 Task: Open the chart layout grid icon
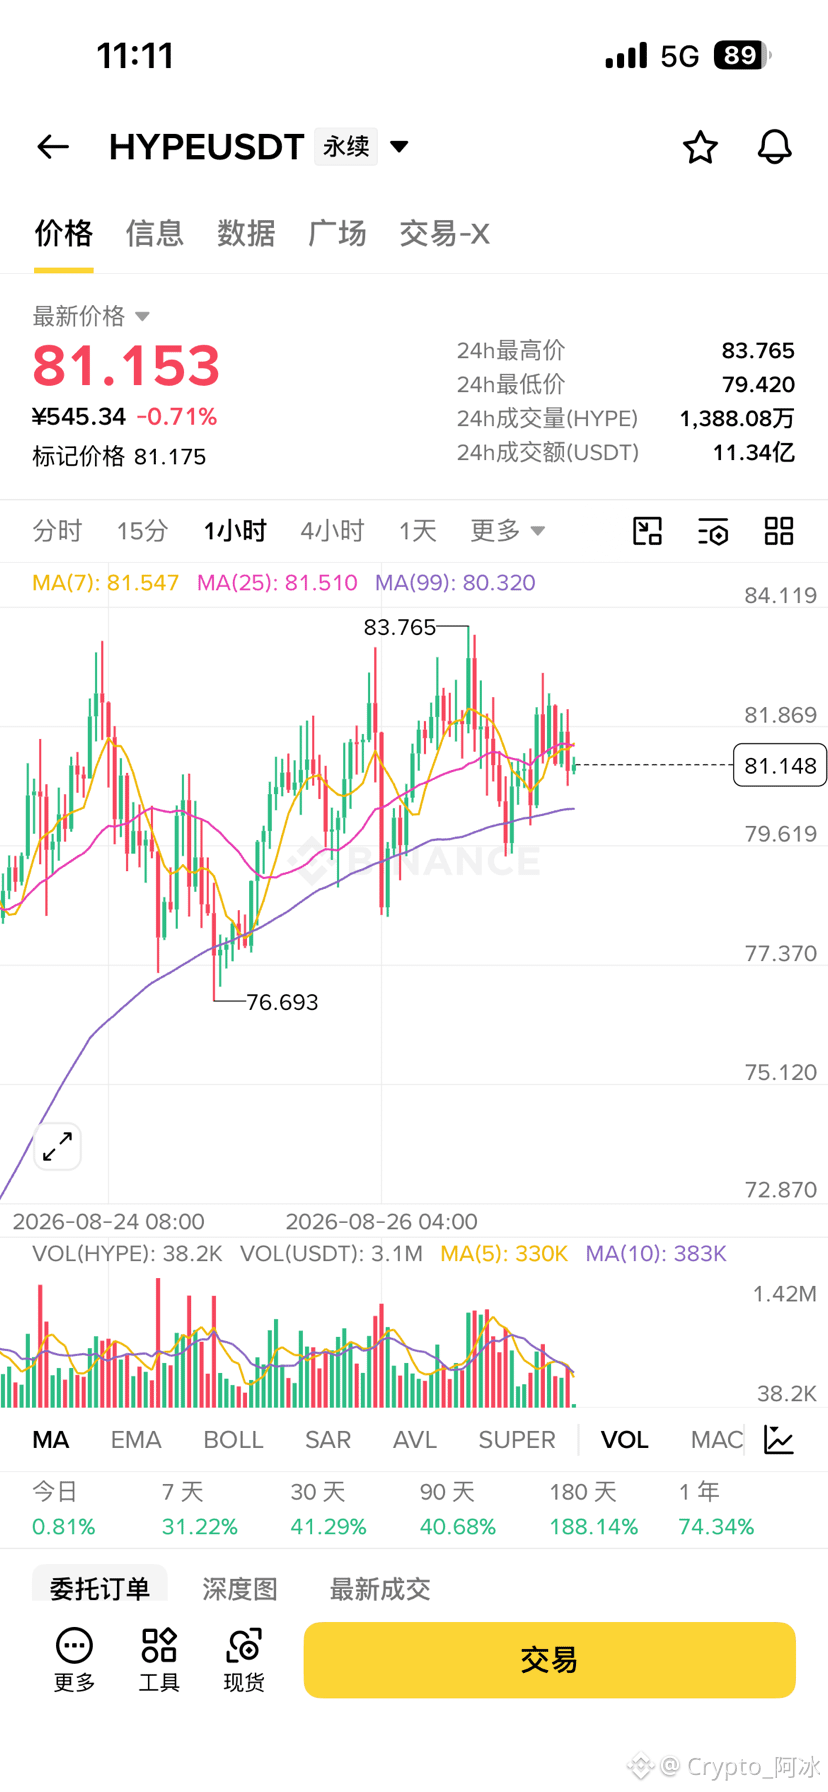779,531
